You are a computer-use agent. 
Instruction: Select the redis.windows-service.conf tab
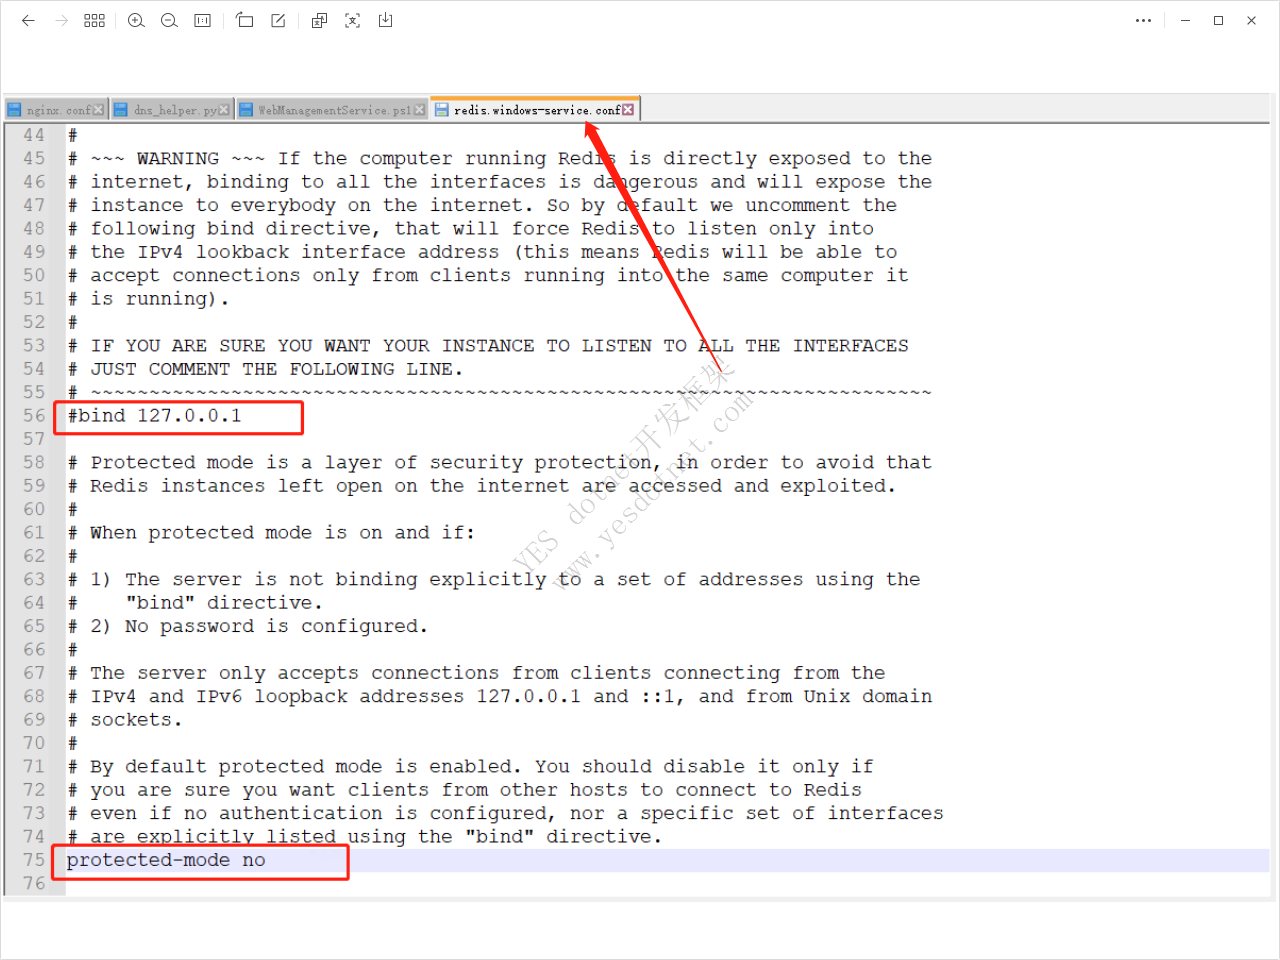point(537,110)
